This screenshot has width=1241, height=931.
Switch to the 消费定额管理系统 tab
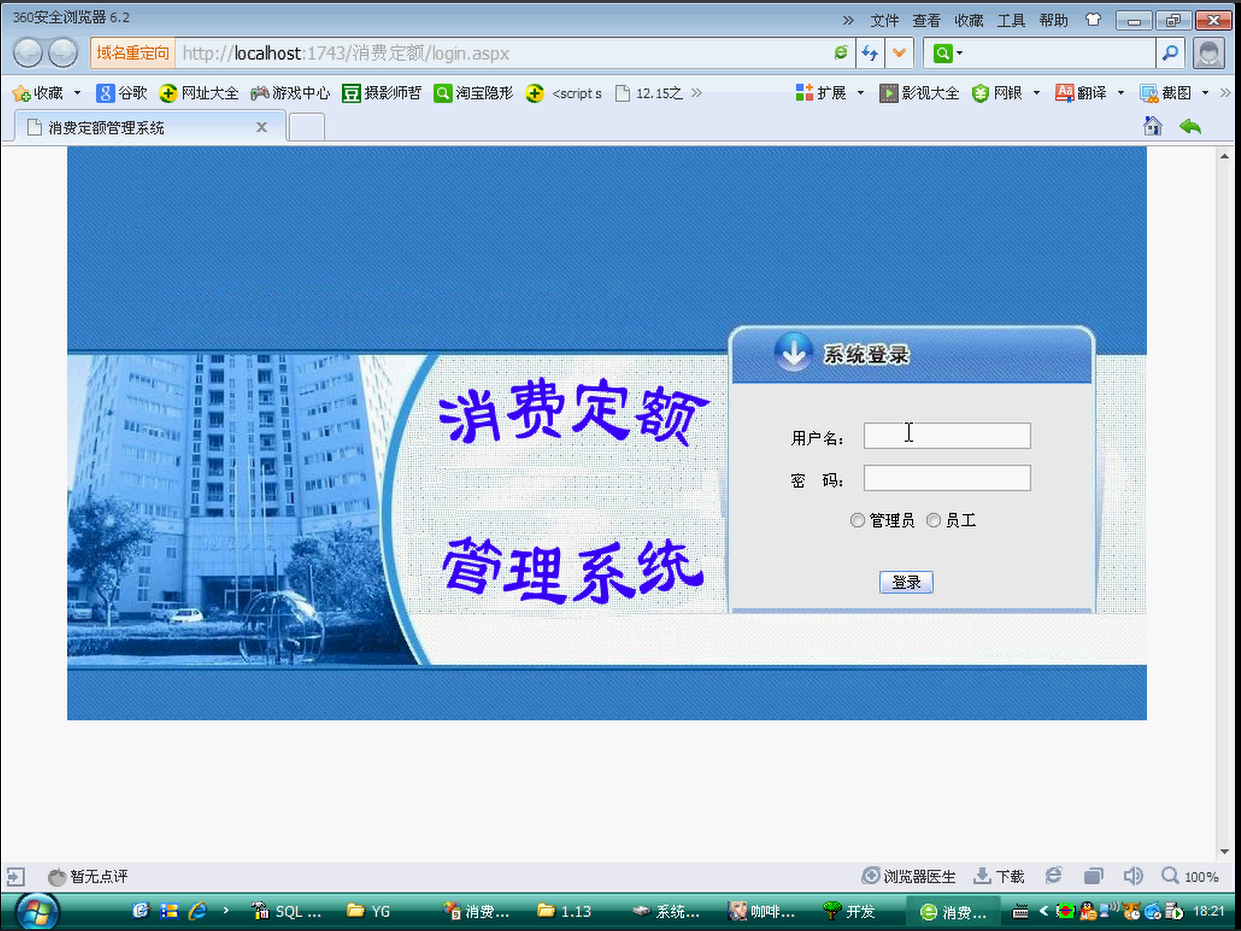pos(150,127)
